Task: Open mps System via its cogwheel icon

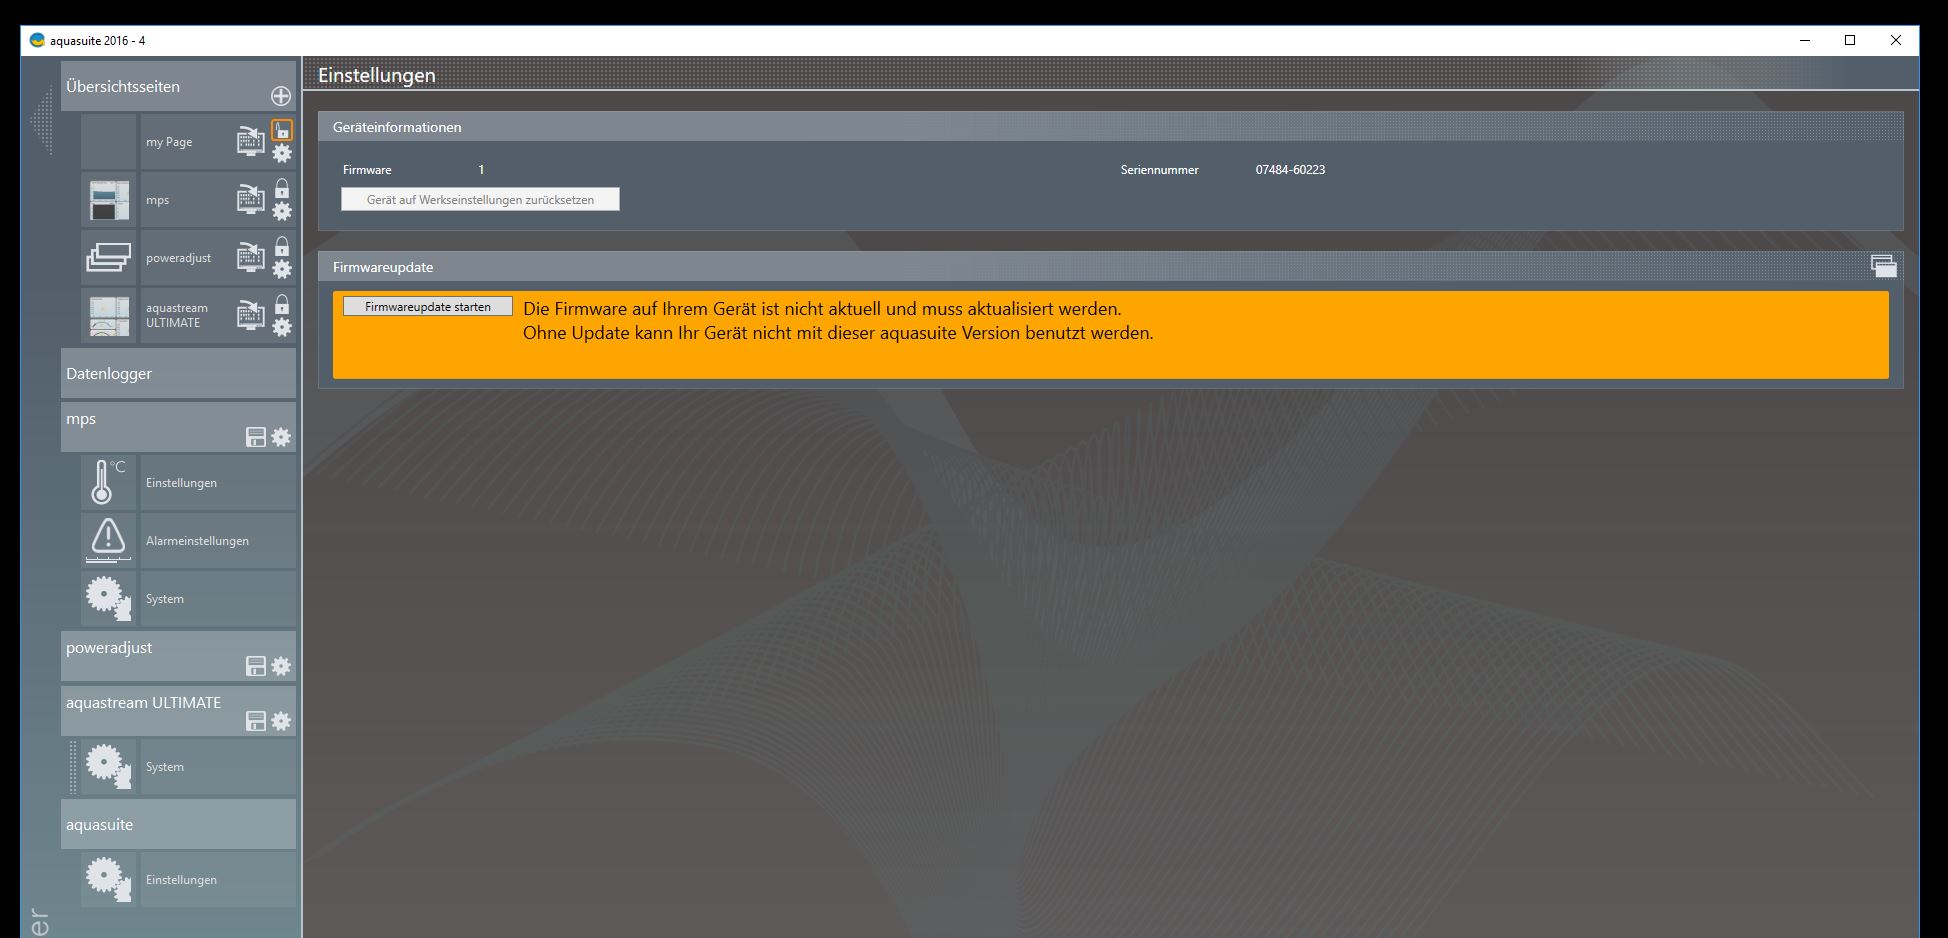Action: 108,598
